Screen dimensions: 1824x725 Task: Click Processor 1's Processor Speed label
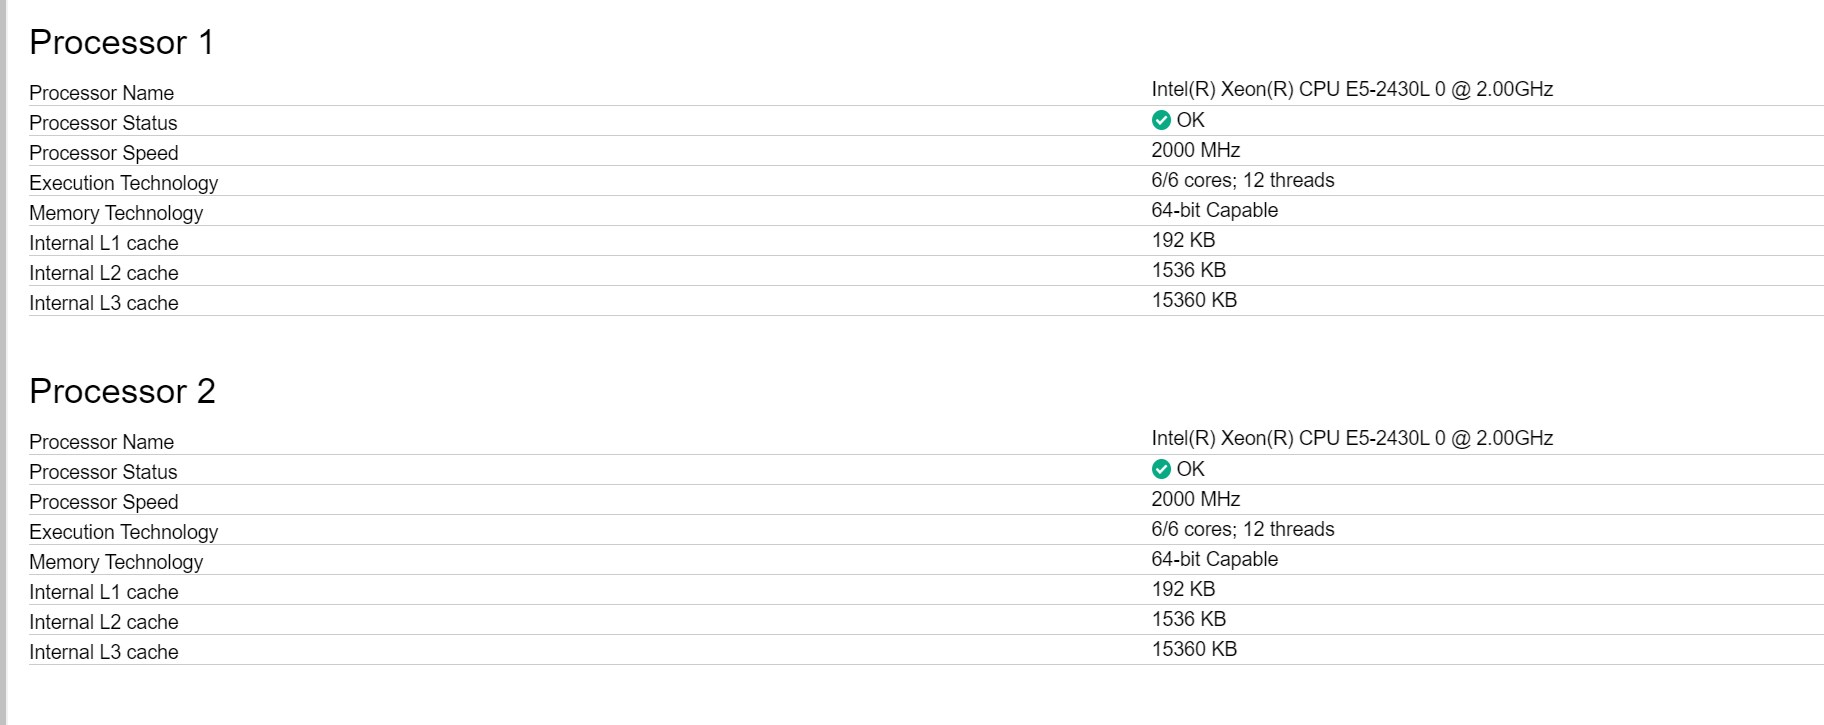click(104, 153)
